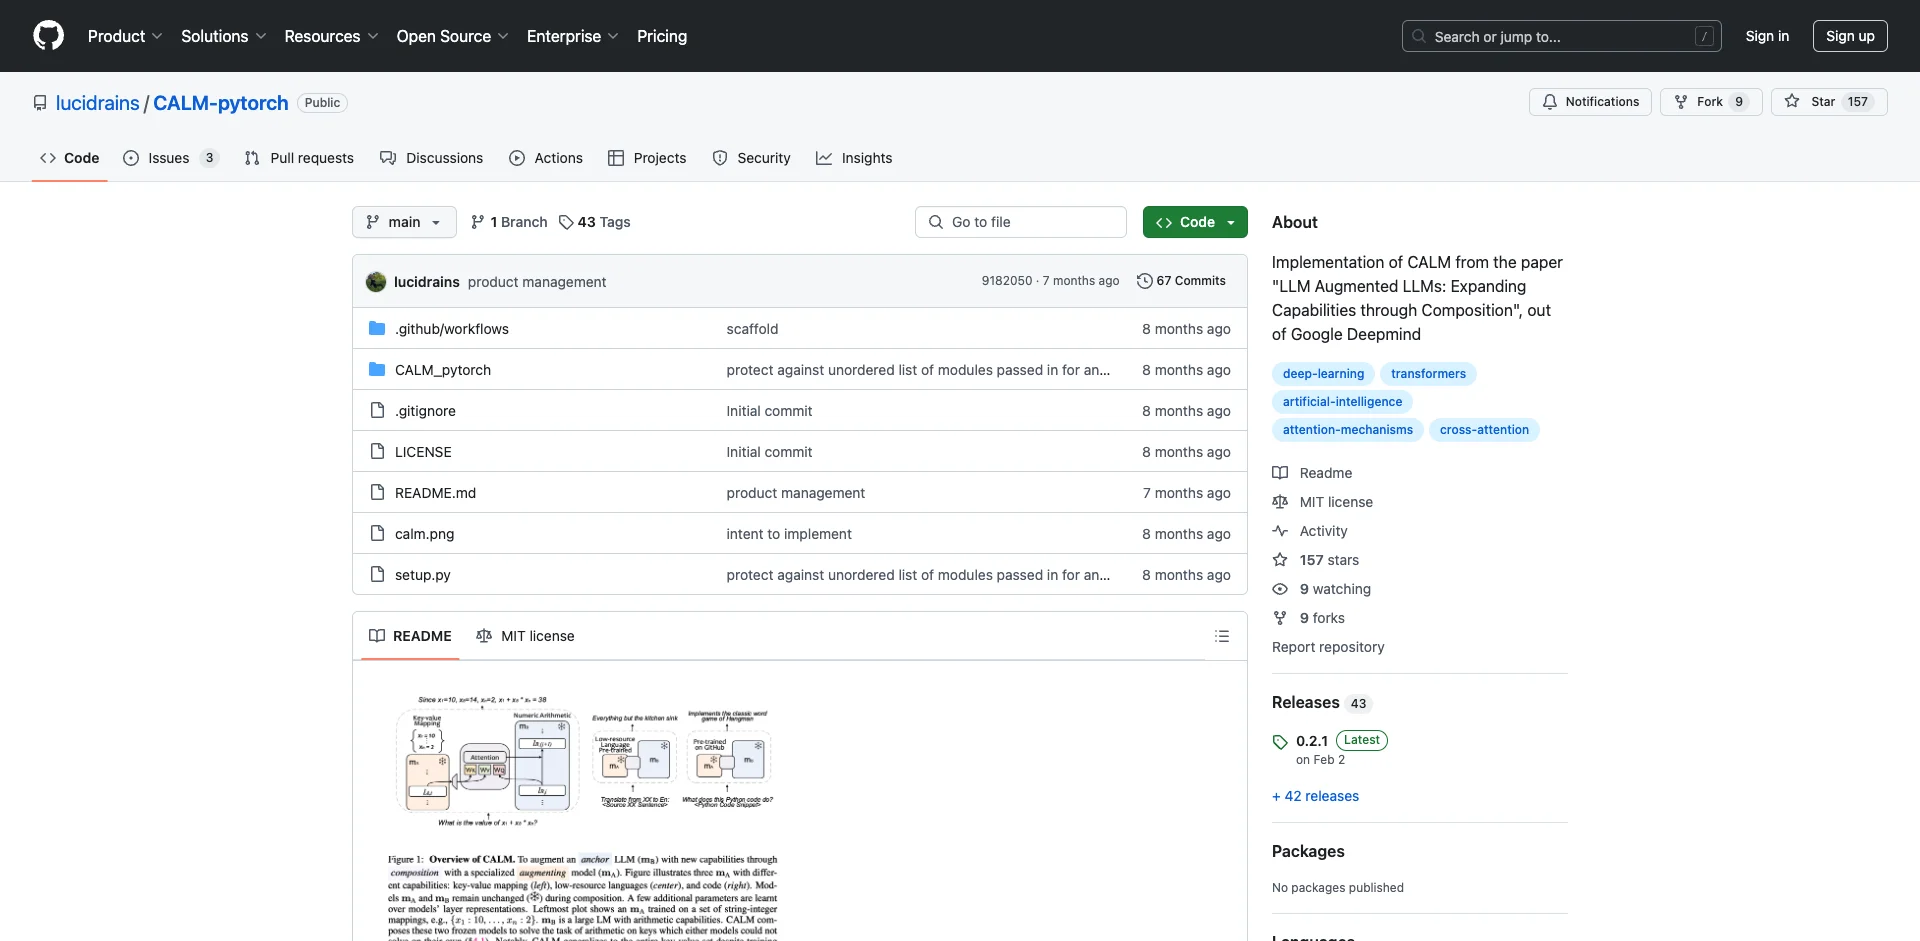Click the file icon beside setup.py

(377, 574)
